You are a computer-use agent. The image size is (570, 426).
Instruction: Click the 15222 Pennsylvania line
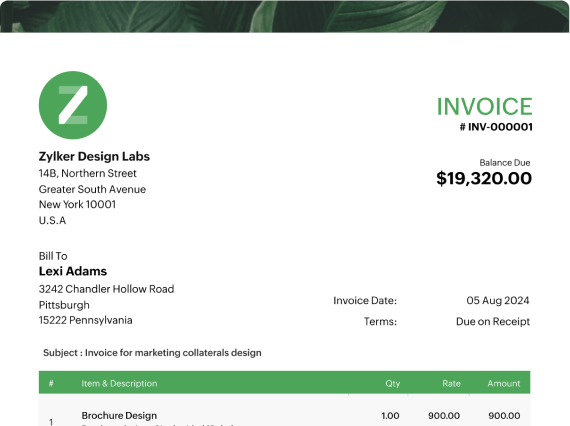click(x=85, y=320)
